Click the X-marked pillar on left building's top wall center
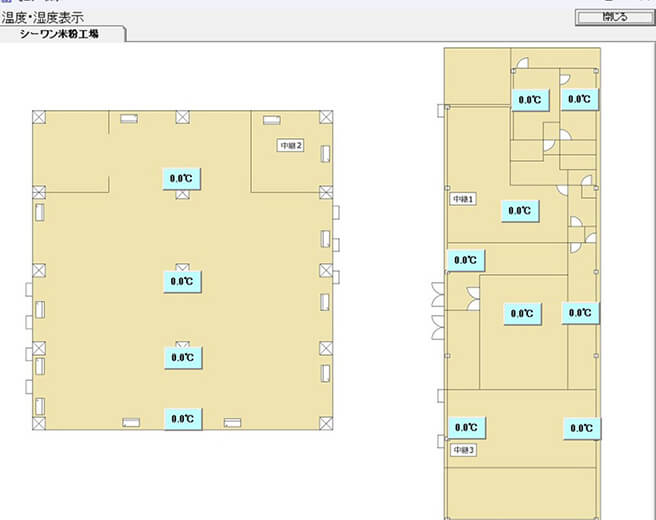Image resolution: width=656 pixels, height=520 pixels. 182,117
